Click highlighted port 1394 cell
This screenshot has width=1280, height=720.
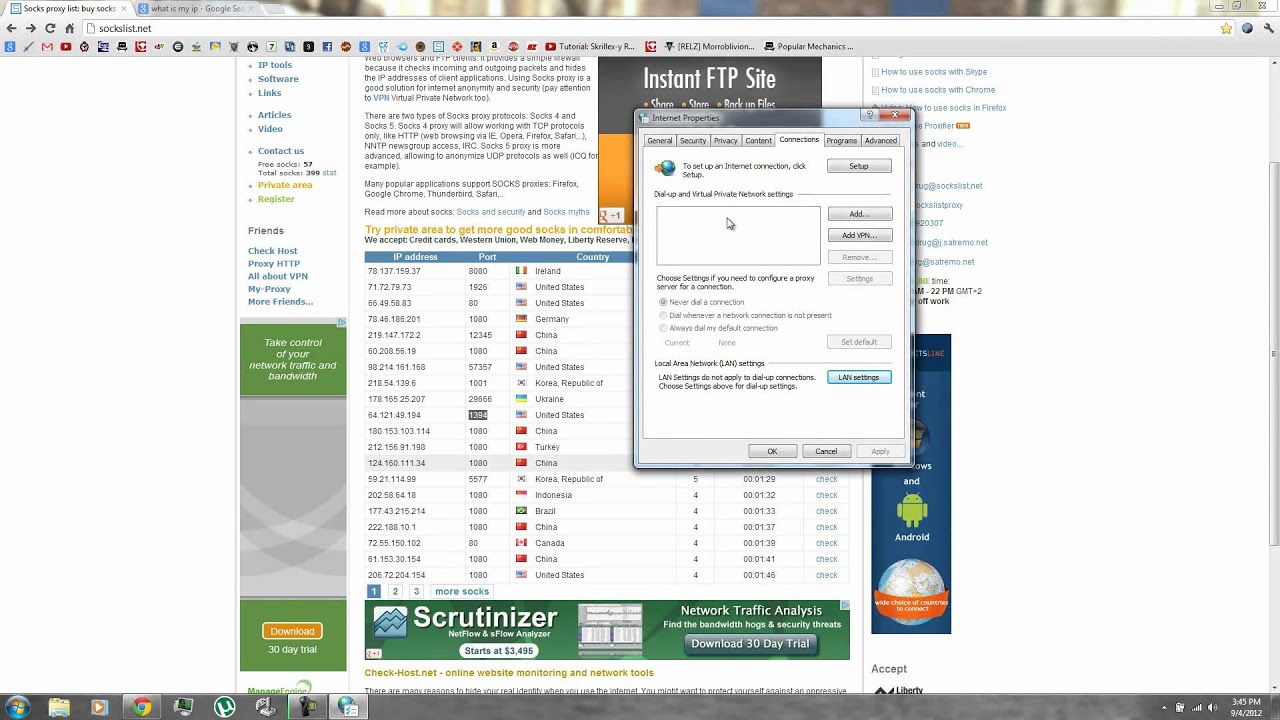pos(478,415)
